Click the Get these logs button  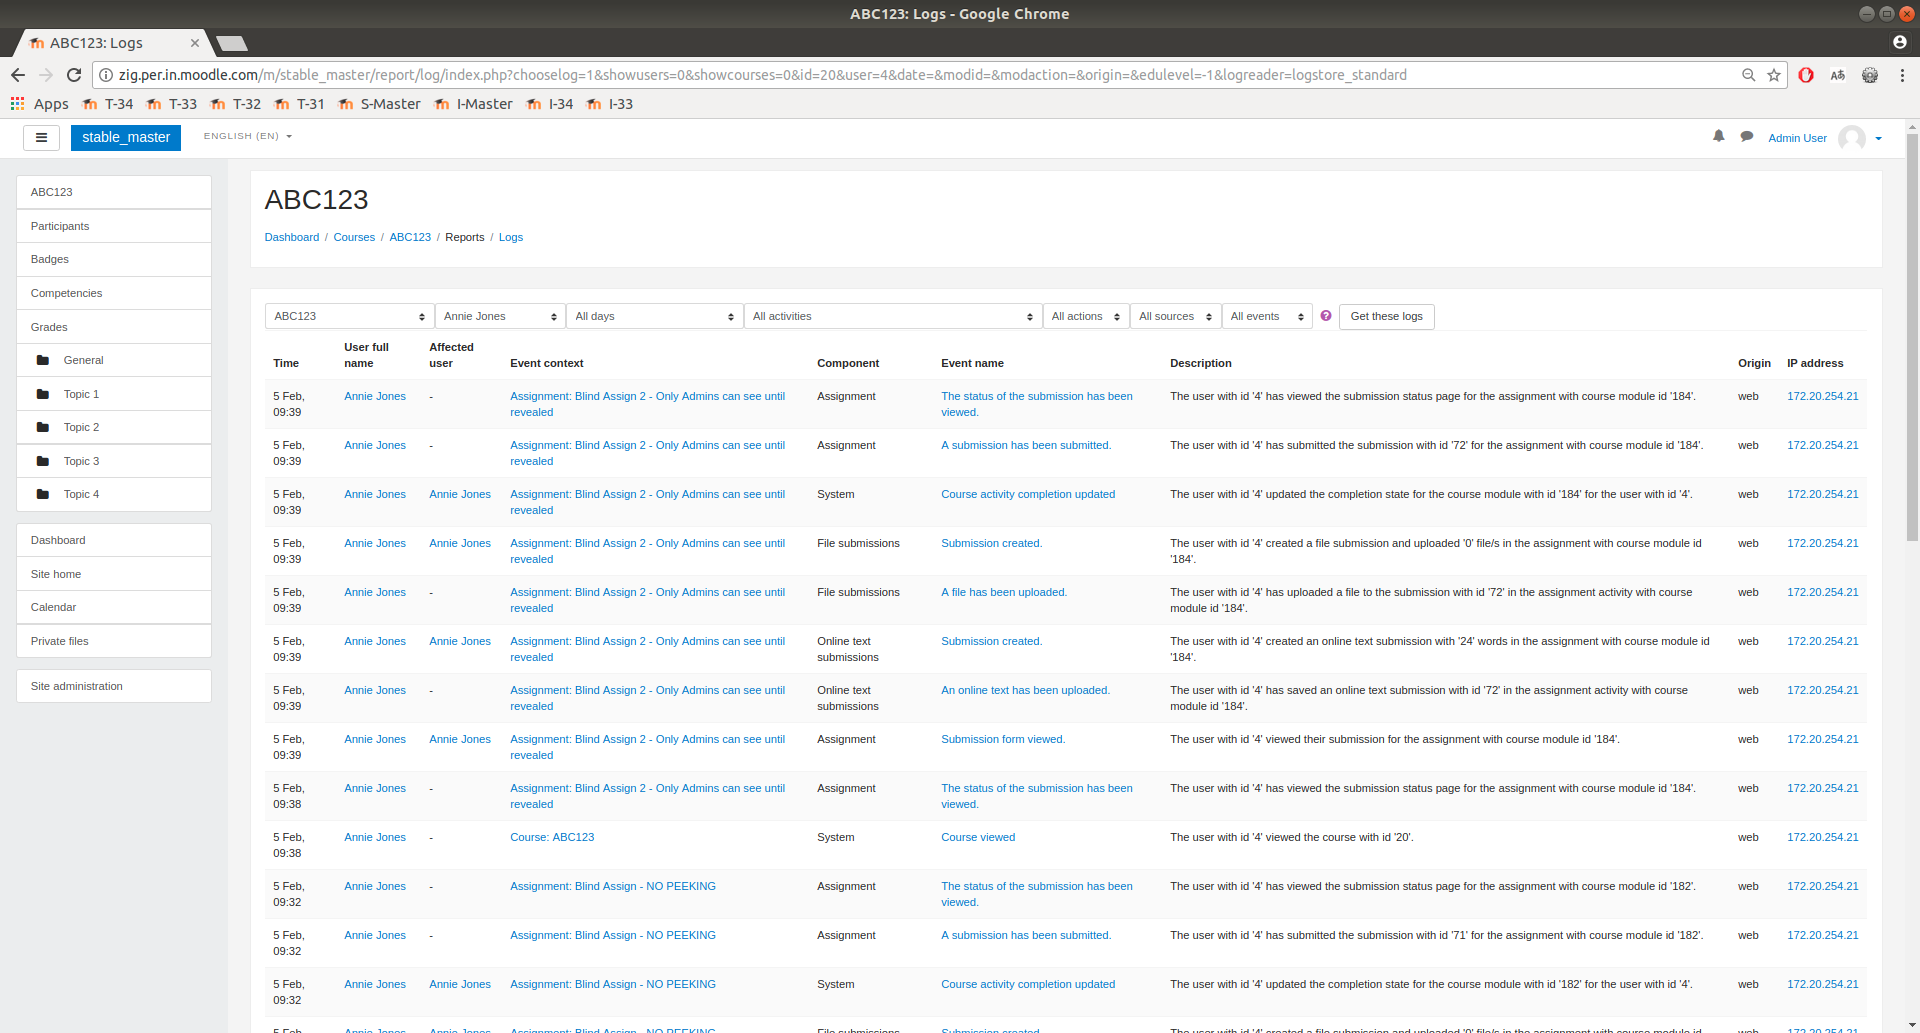1386,316
